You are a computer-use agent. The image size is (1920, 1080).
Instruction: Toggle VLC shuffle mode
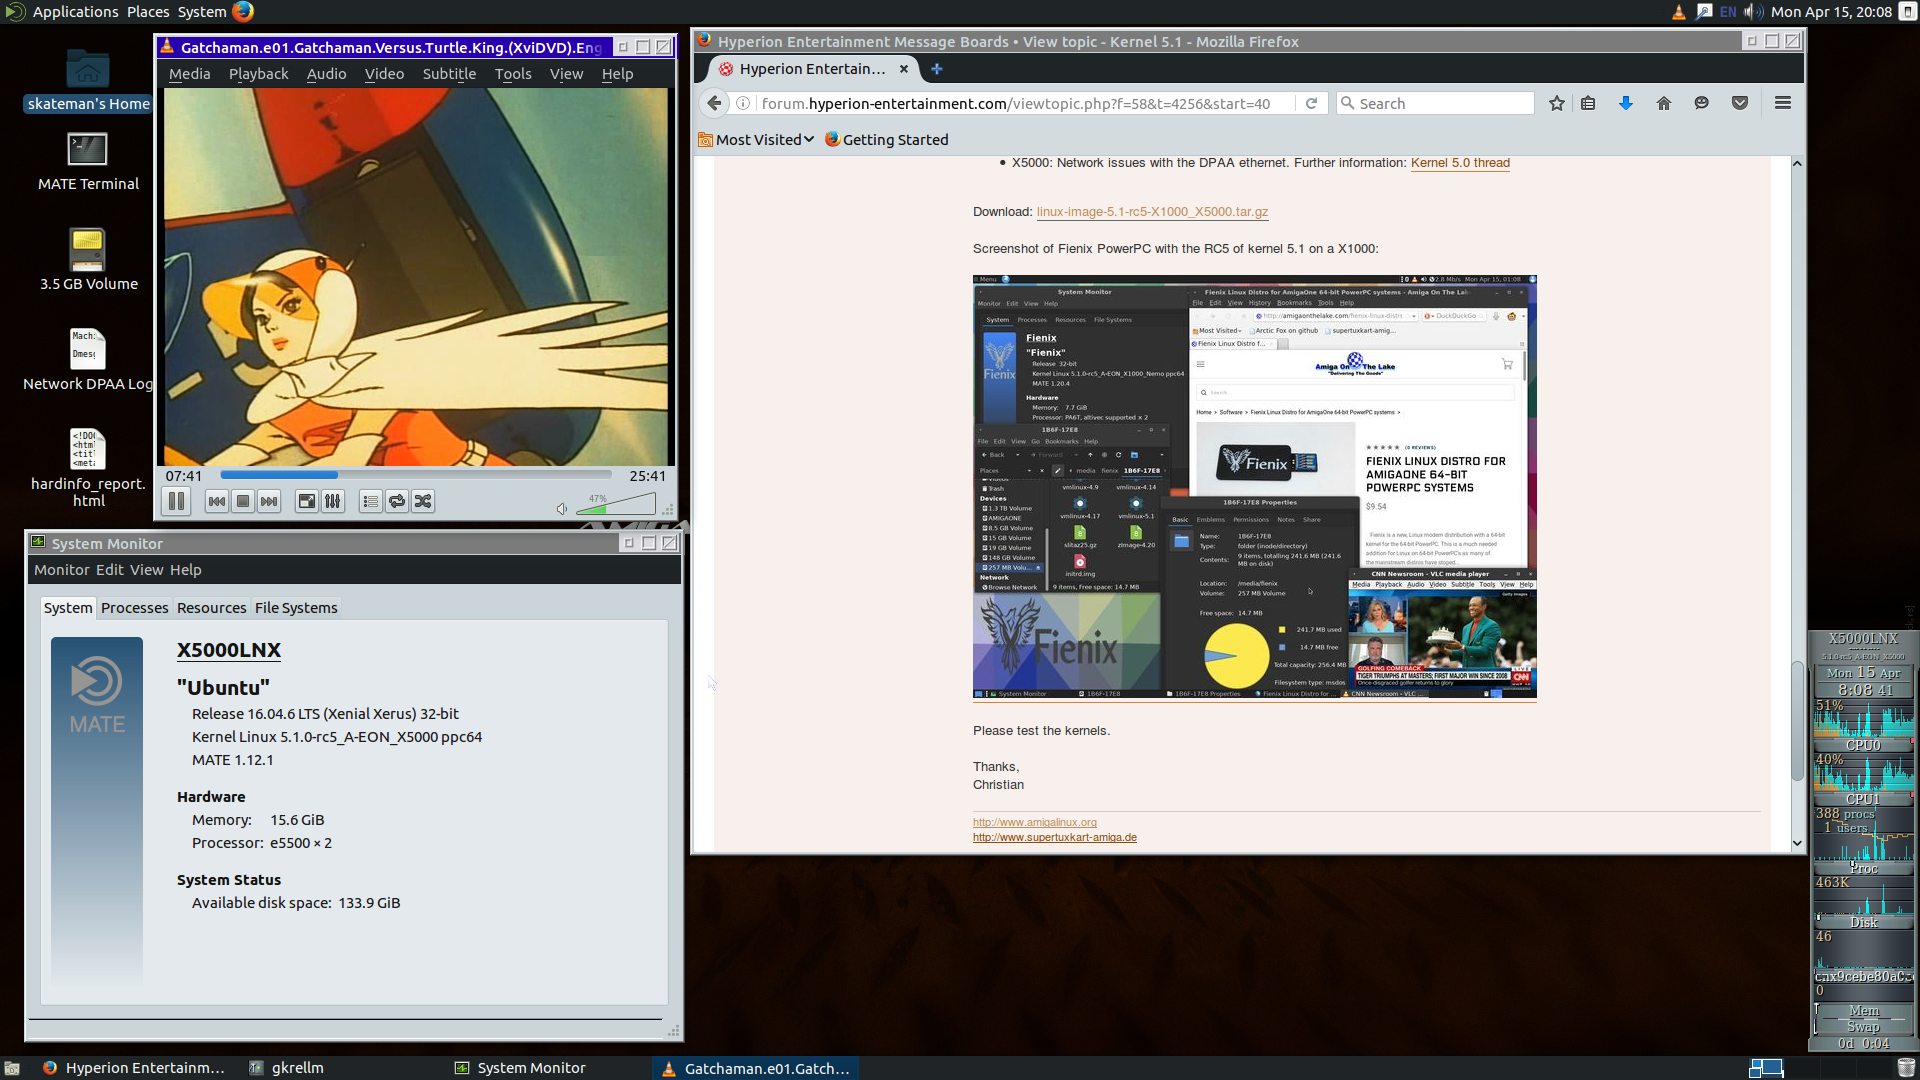pos(423,502)
